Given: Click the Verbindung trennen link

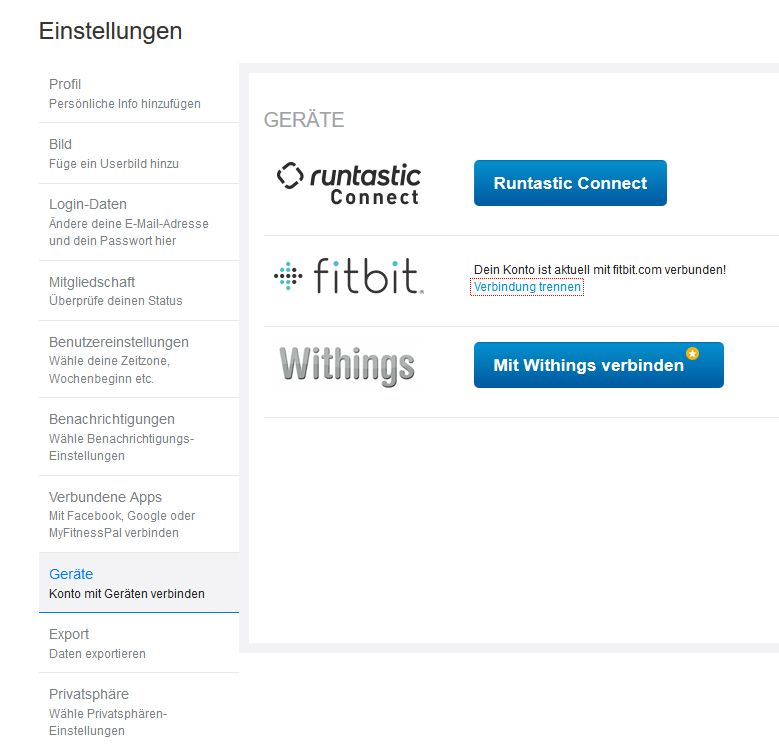Looking at the screenshot, I should point(527,287).
